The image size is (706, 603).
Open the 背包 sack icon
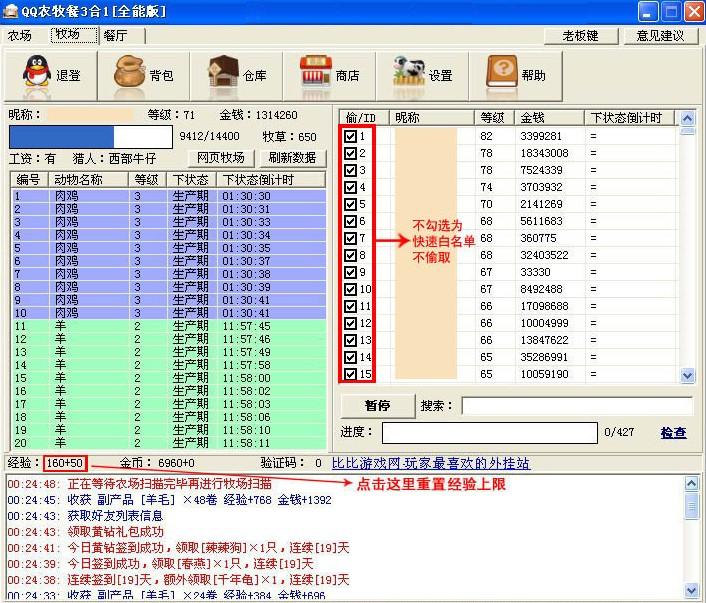coord(129,71)
